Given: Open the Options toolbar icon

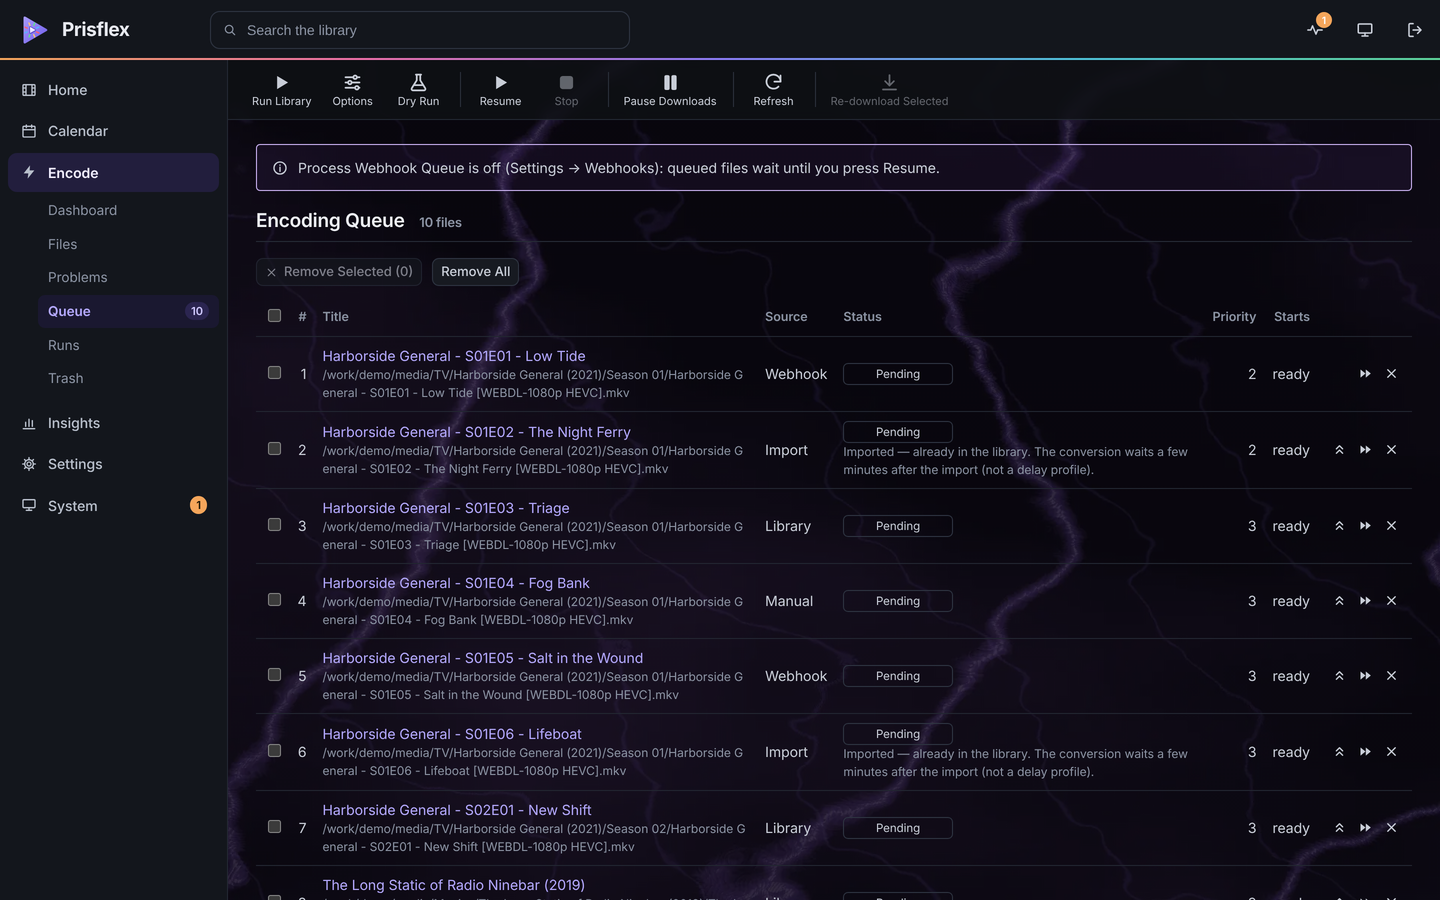Looking at the screenshot, I should click(x=352, y=90).
